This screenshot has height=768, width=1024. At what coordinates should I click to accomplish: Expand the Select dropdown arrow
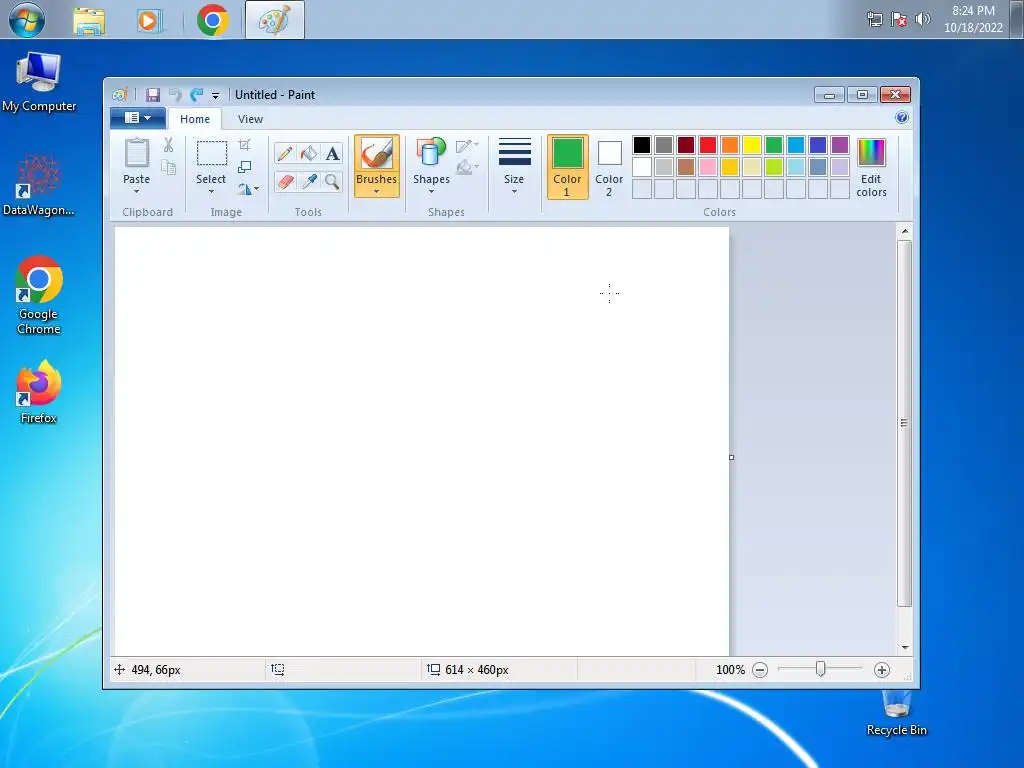(x=211, y=191)
